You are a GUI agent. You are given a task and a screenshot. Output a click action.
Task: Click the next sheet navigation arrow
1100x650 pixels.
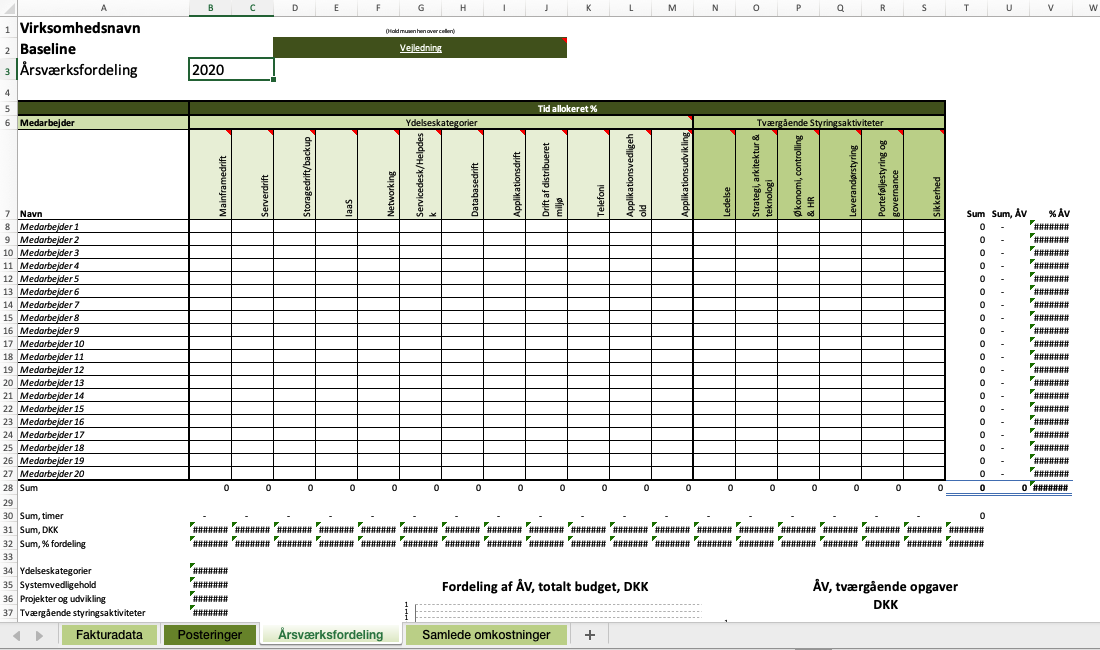[x=40, y=635]
